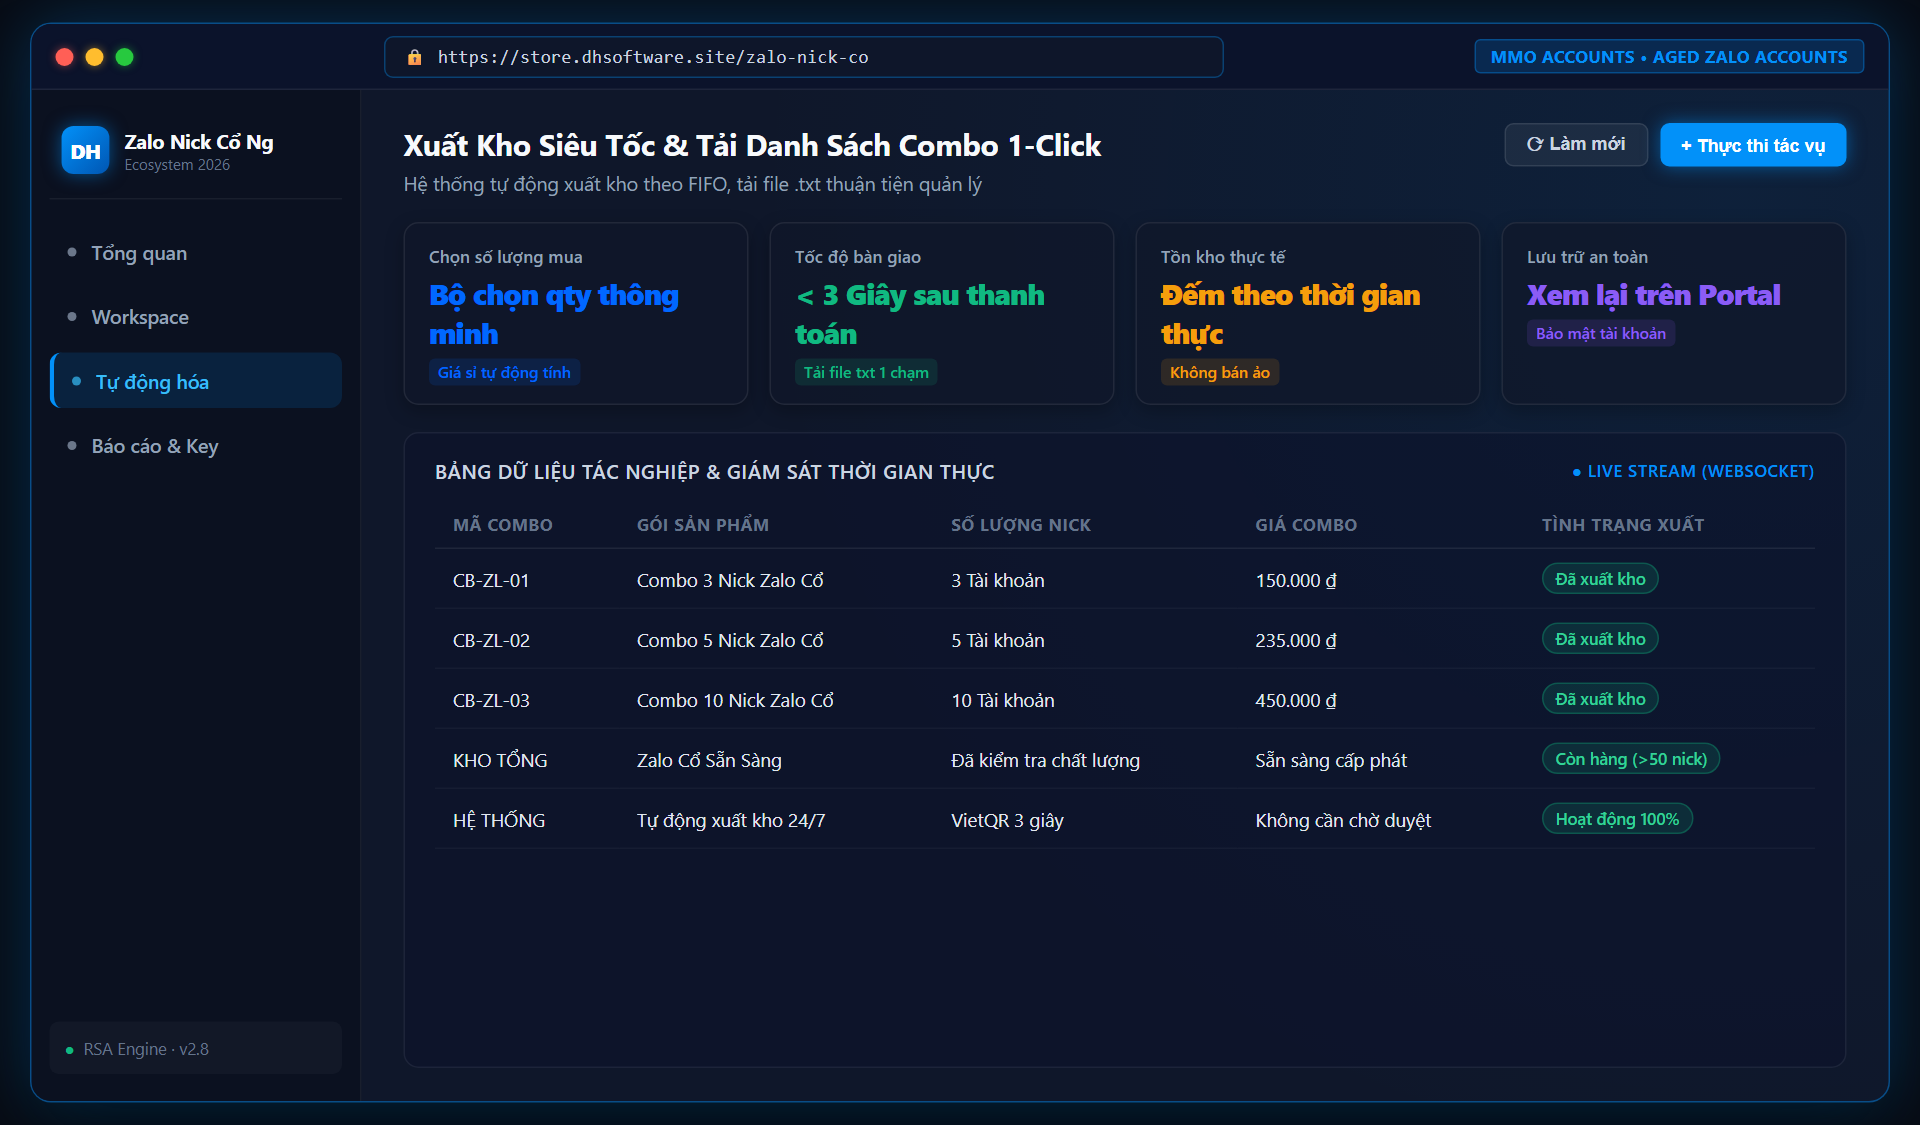Open the 3 Giây sau thanh toán card
Image resolution: width=1920 pixels, height=1125 pixels.
pos(942,314)
